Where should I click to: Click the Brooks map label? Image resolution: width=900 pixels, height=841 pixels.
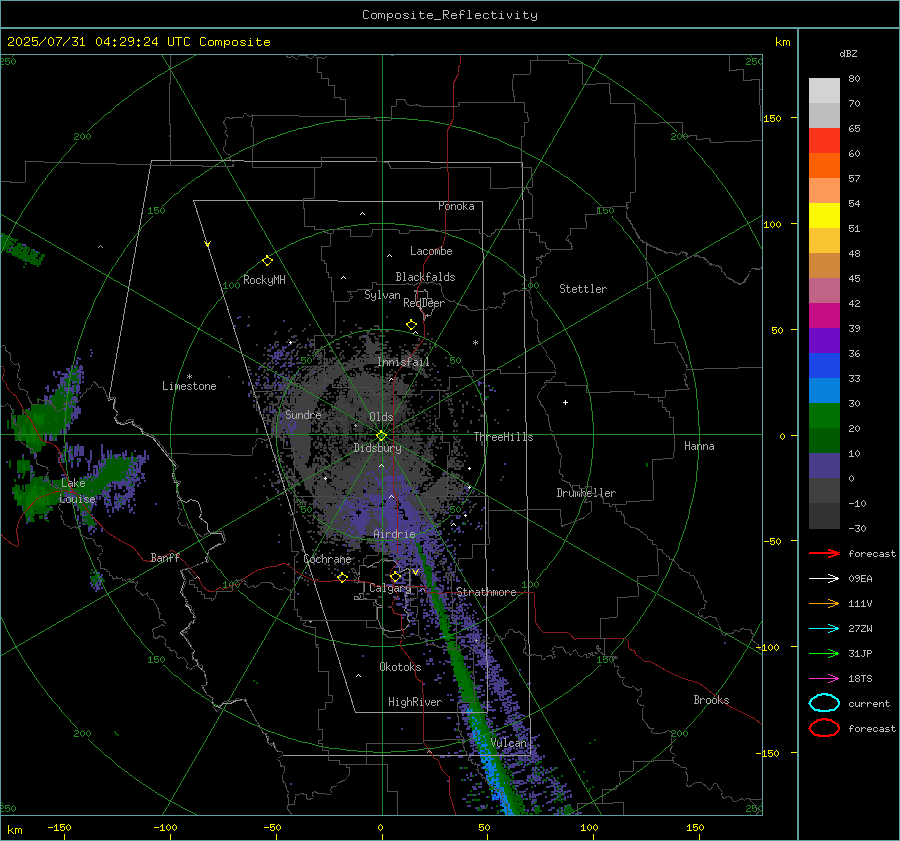coord(711,700)
